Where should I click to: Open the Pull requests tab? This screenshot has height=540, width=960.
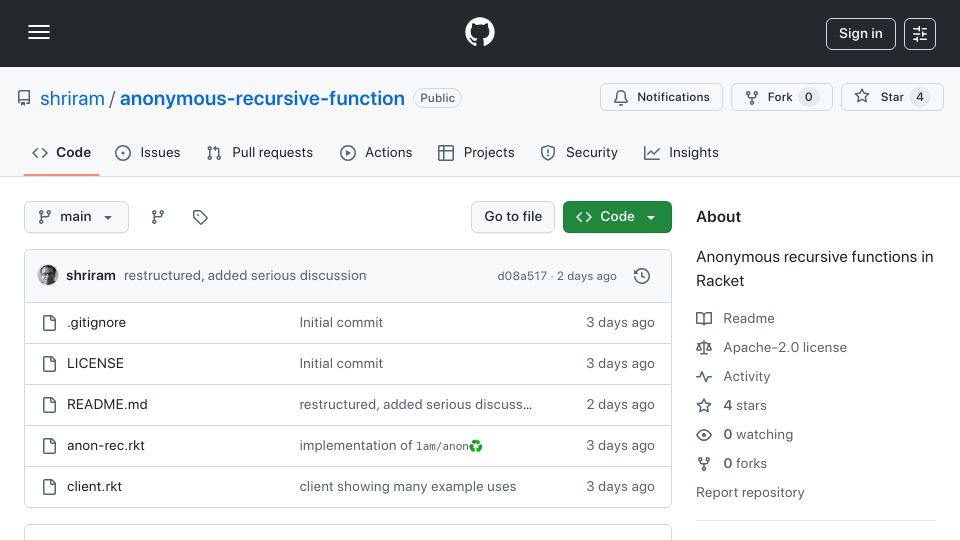[x=260, y=152]
